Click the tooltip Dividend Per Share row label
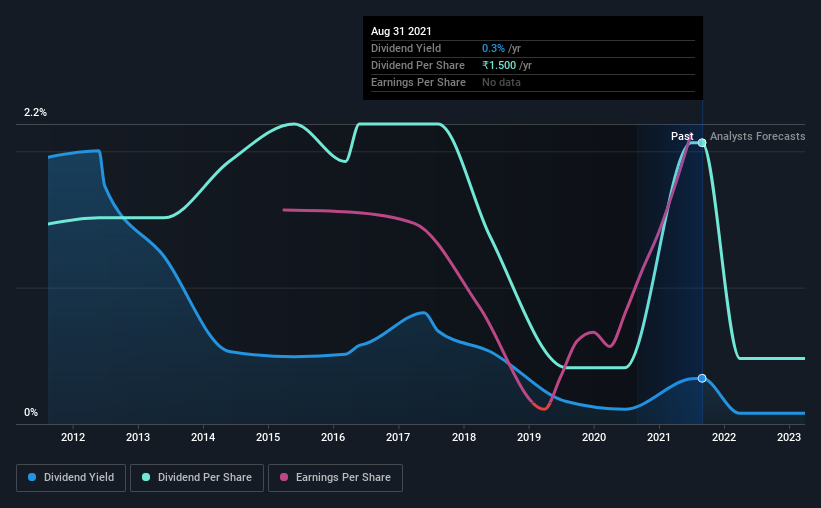Image resolution: width=821 pixels, height=508 pixels. point(418,65)
